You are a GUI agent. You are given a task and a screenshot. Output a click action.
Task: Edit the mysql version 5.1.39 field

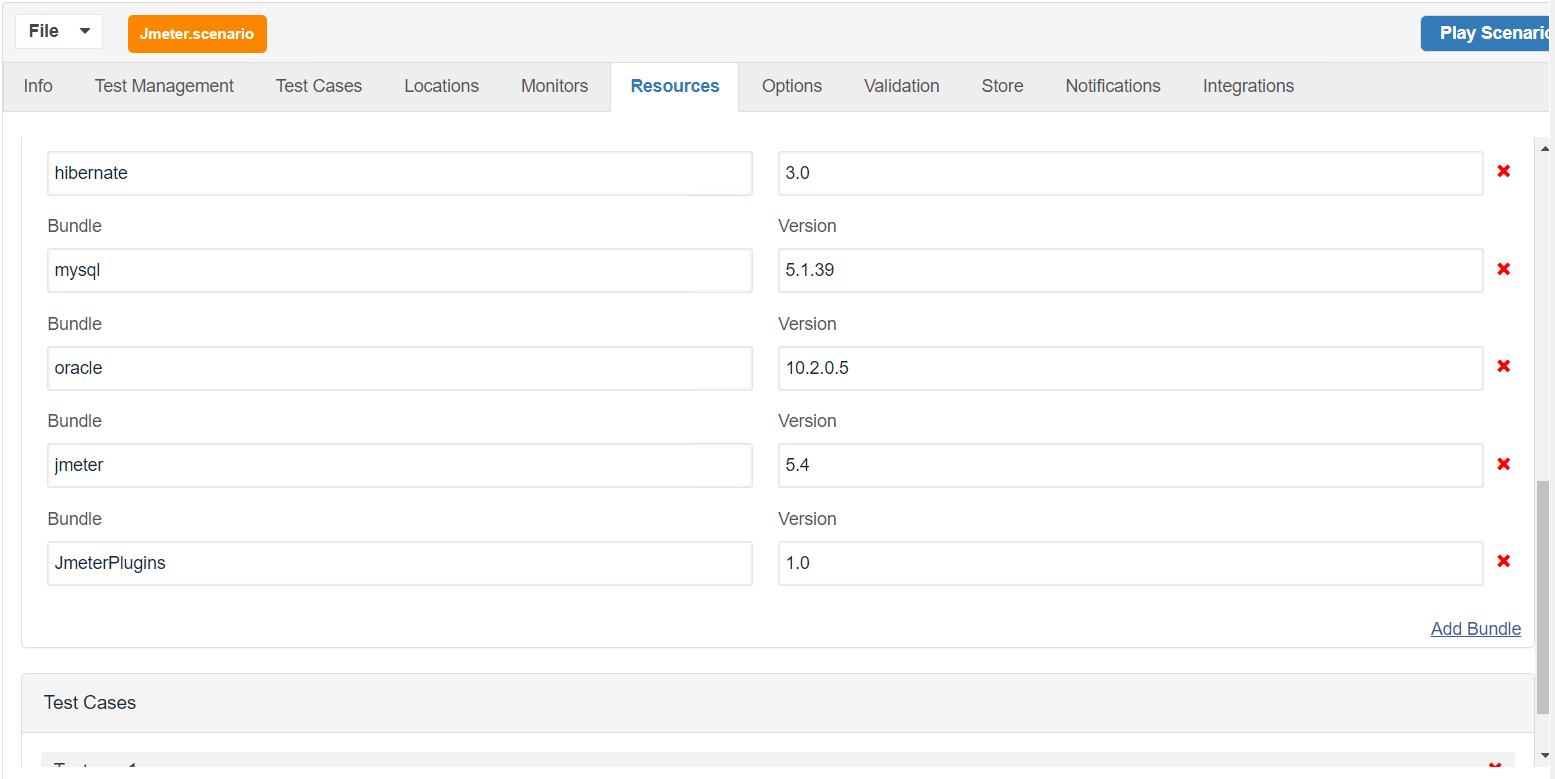pos(1131,270)
